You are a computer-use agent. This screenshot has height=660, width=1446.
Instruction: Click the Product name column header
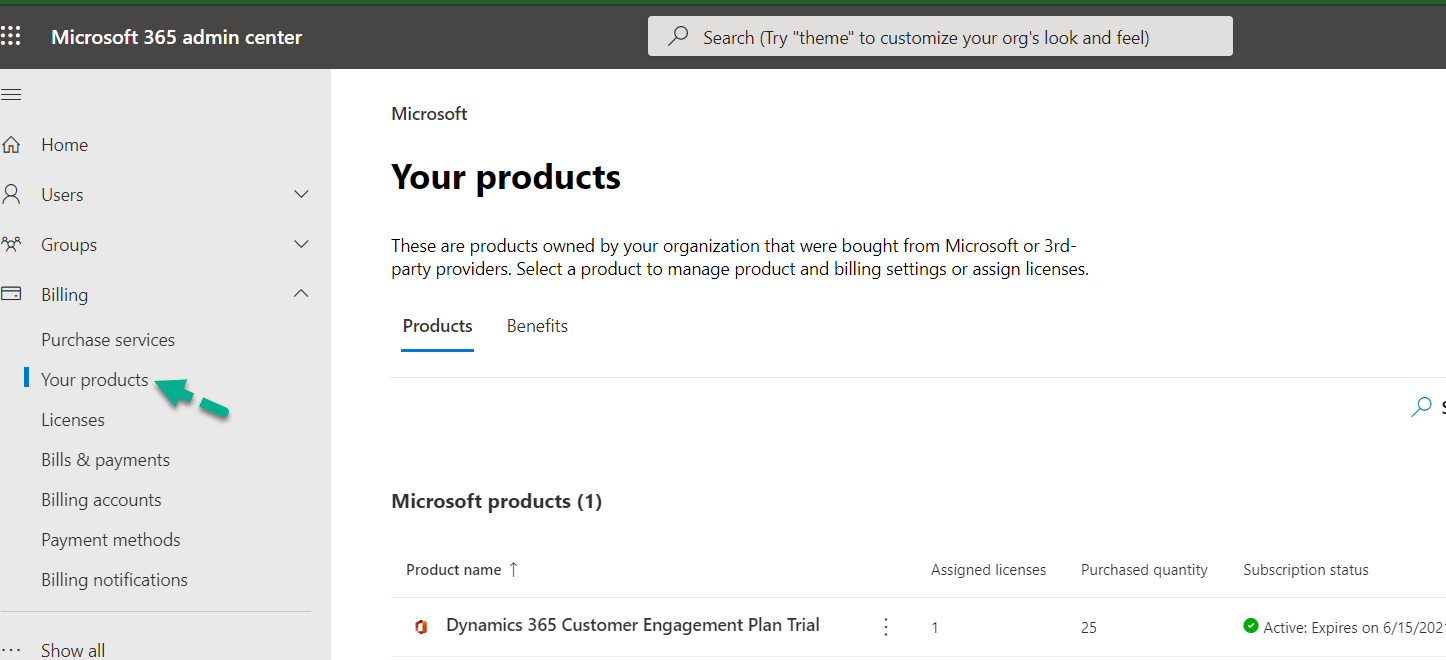point(453,569)
